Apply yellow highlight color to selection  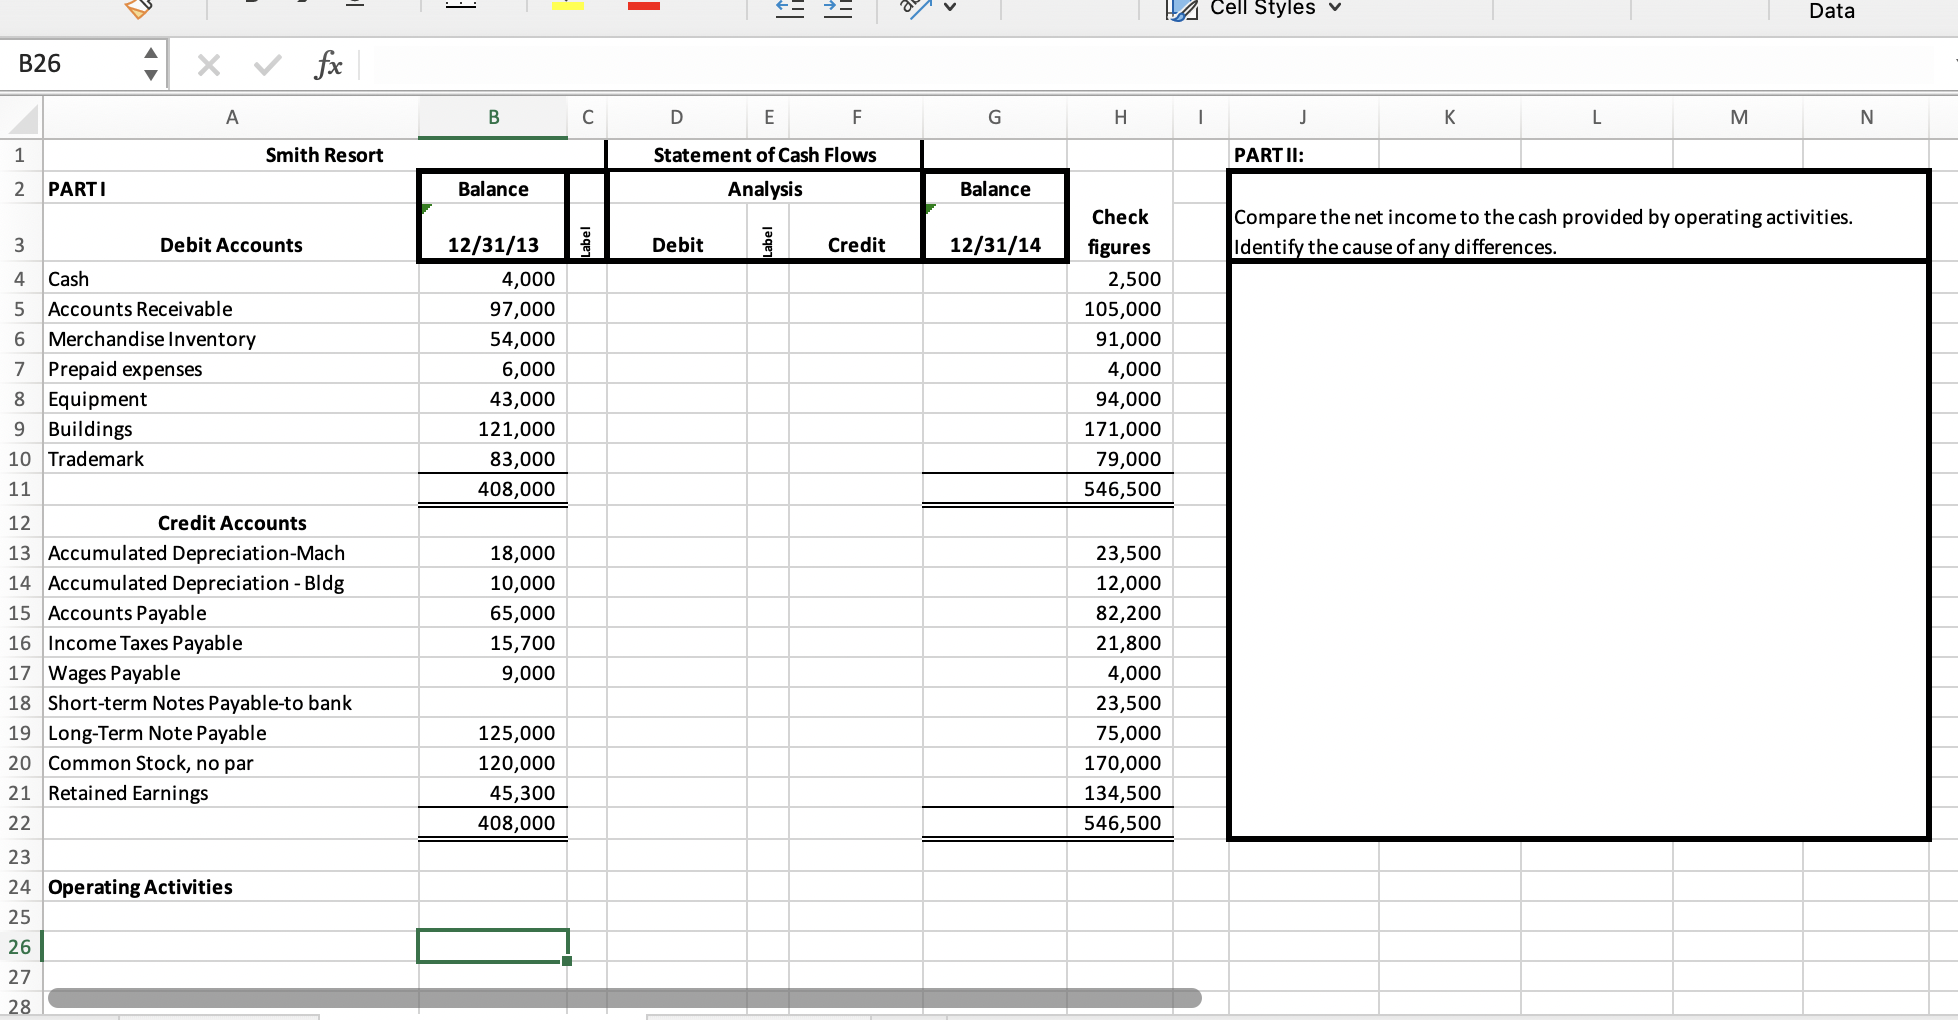click(x=567, y=6)
